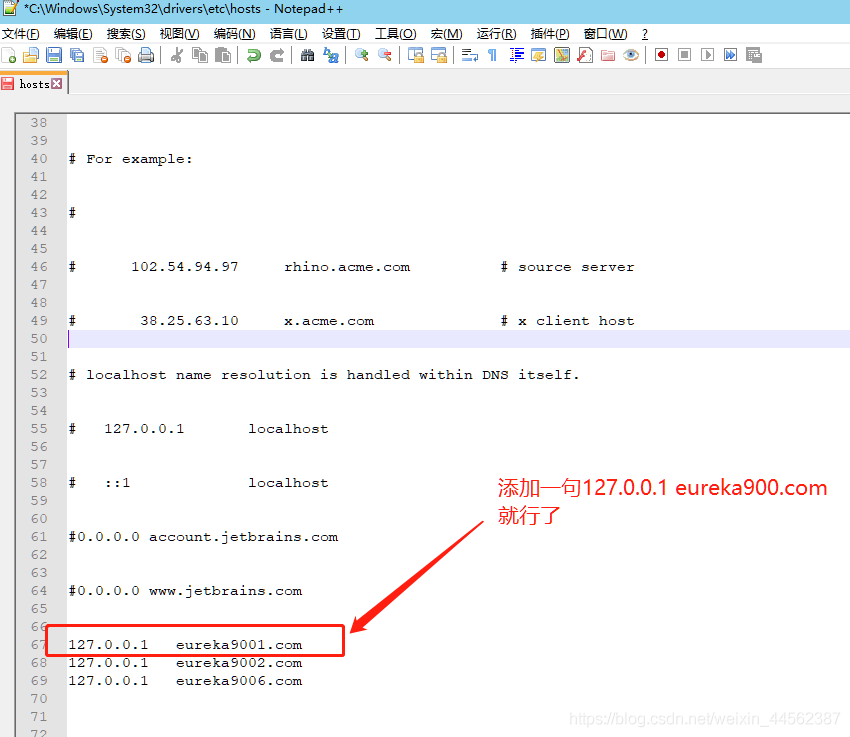Select the hosts document tab
850x737 pixels.
[x=34, y=84]
